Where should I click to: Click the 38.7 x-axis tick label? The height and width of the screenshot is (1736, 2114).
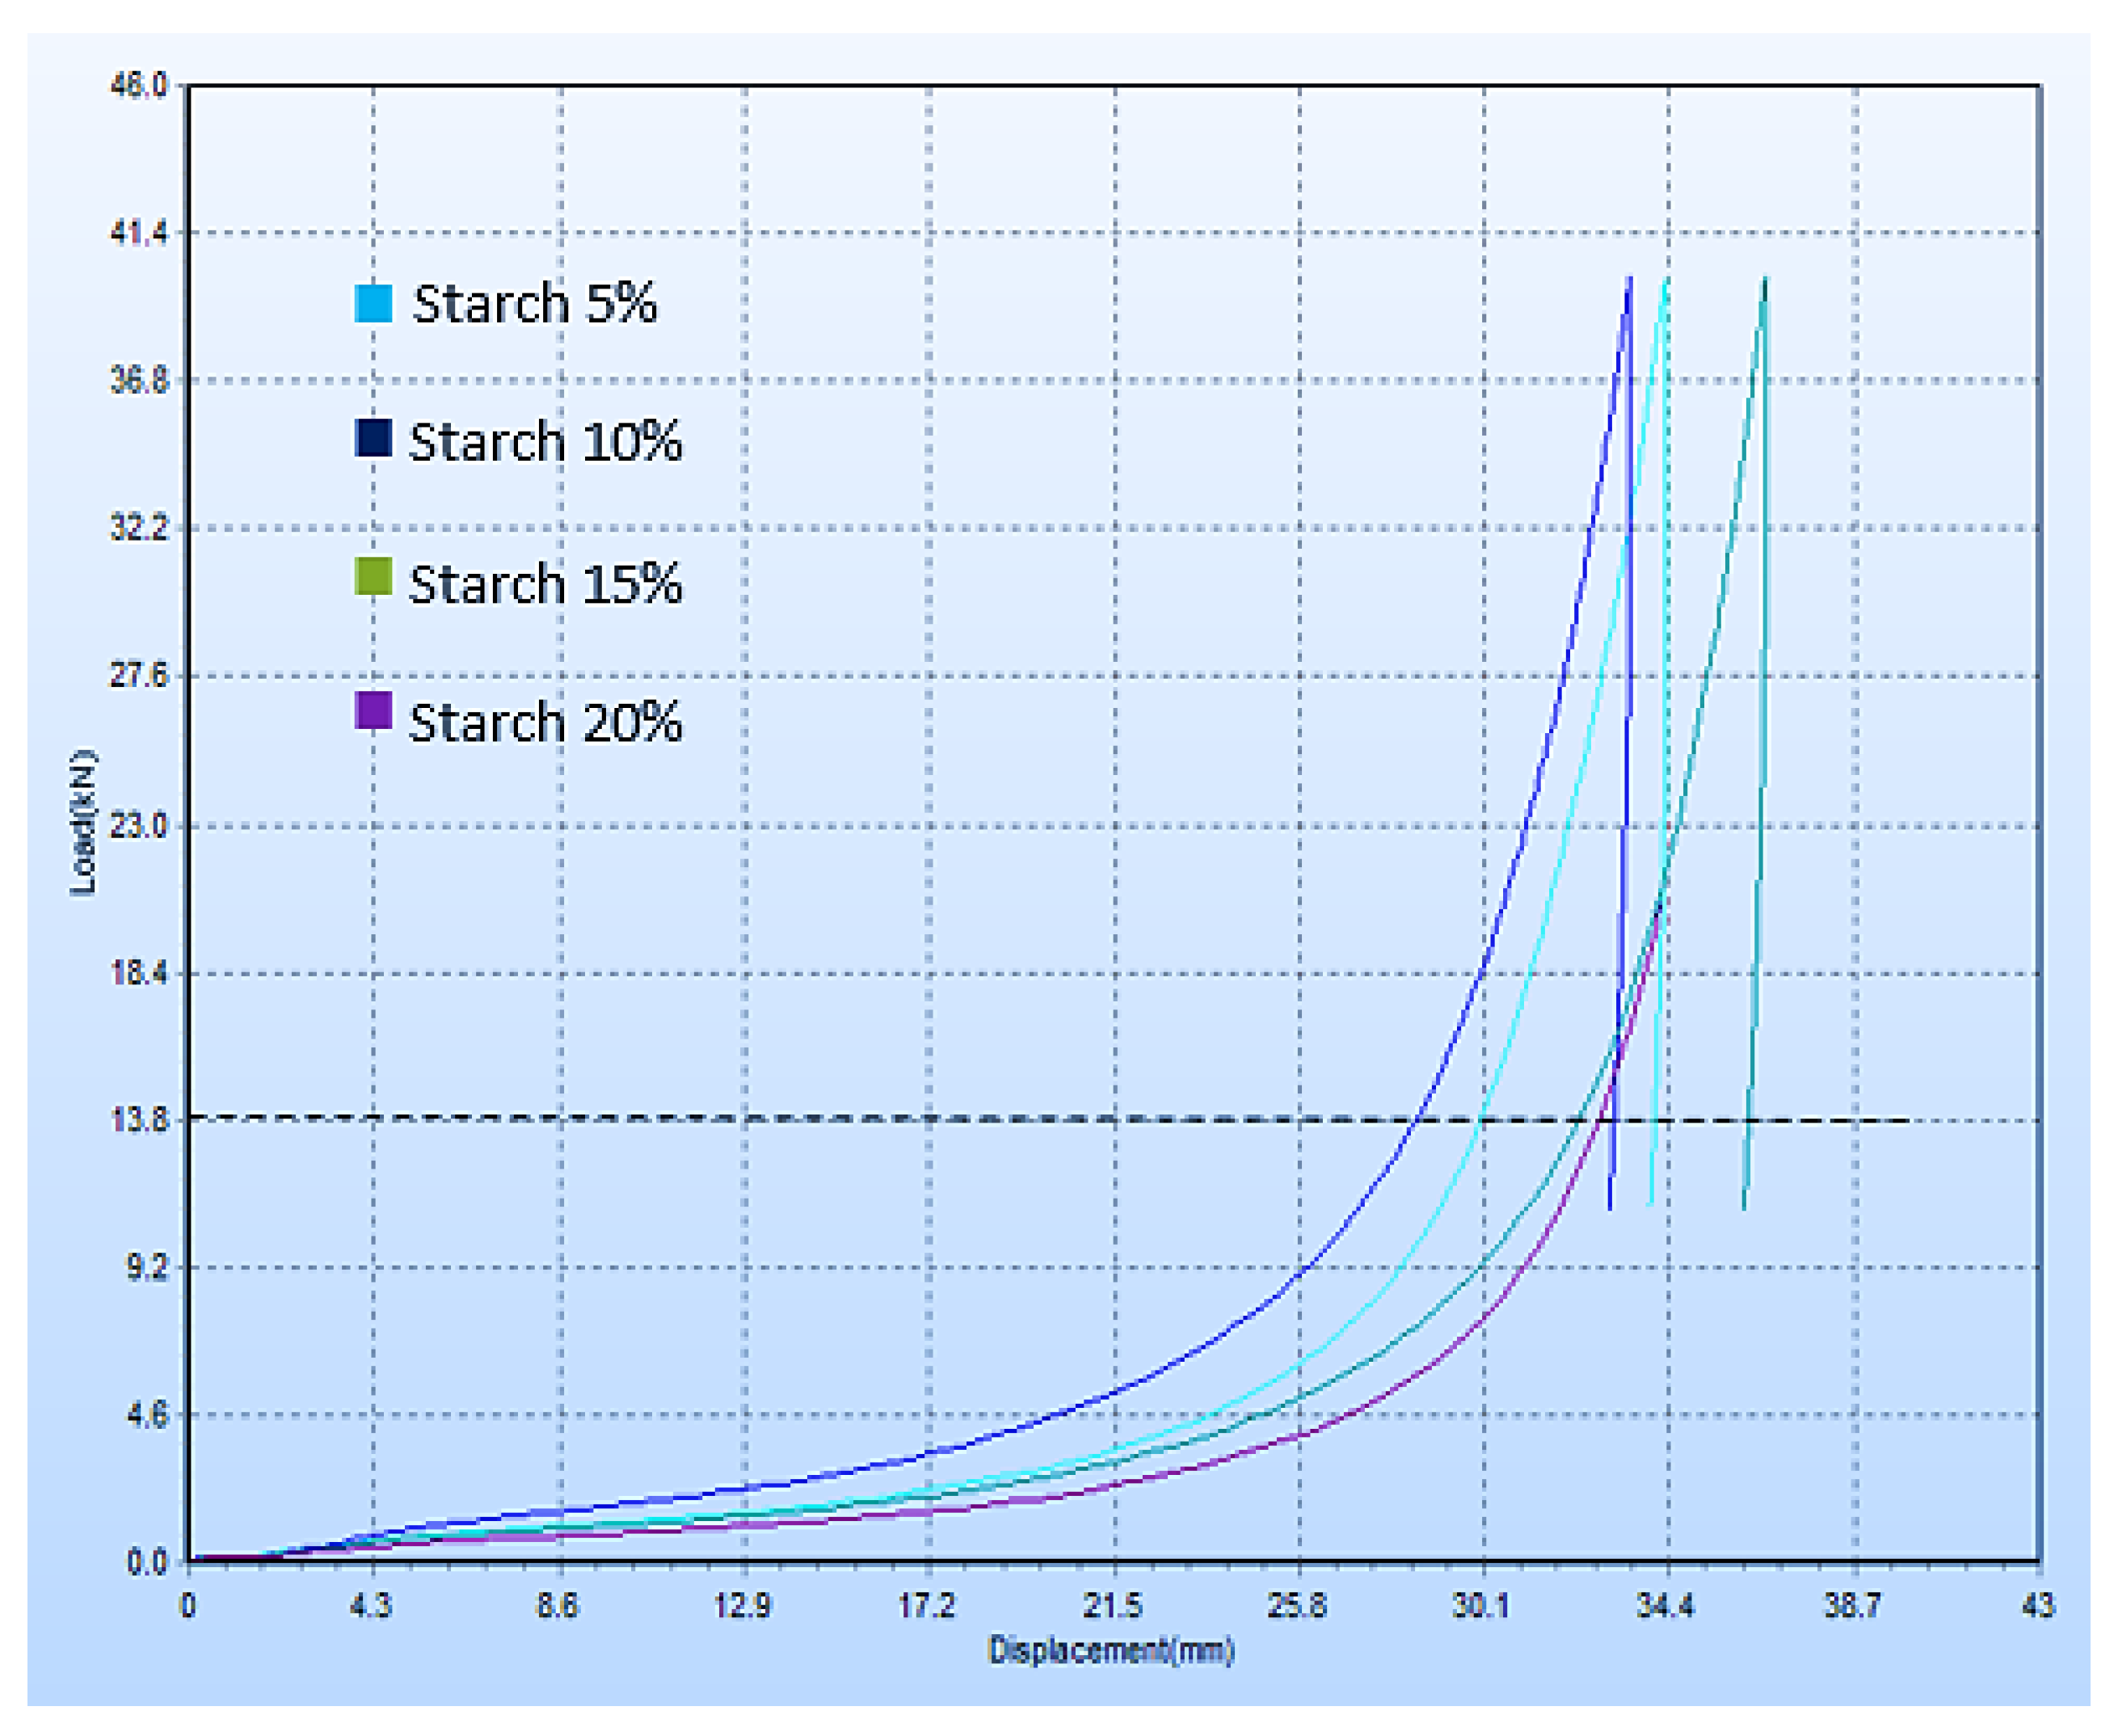pyautogui.click(x=1853, y=1607)
